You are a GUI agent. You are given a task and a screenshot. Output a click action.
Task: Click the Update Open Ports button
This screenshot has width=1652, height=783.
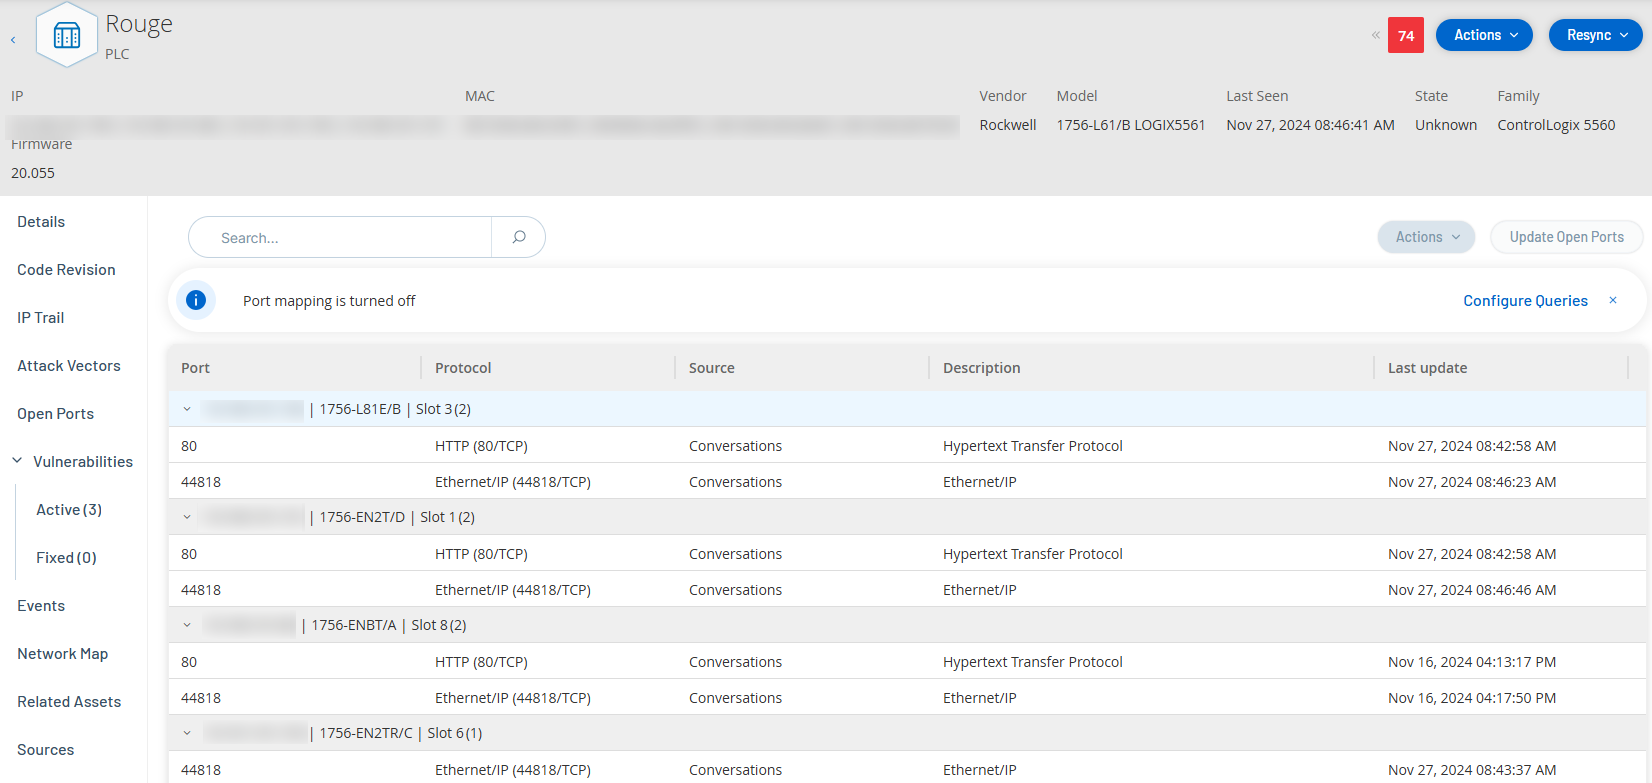(1566, 237)
